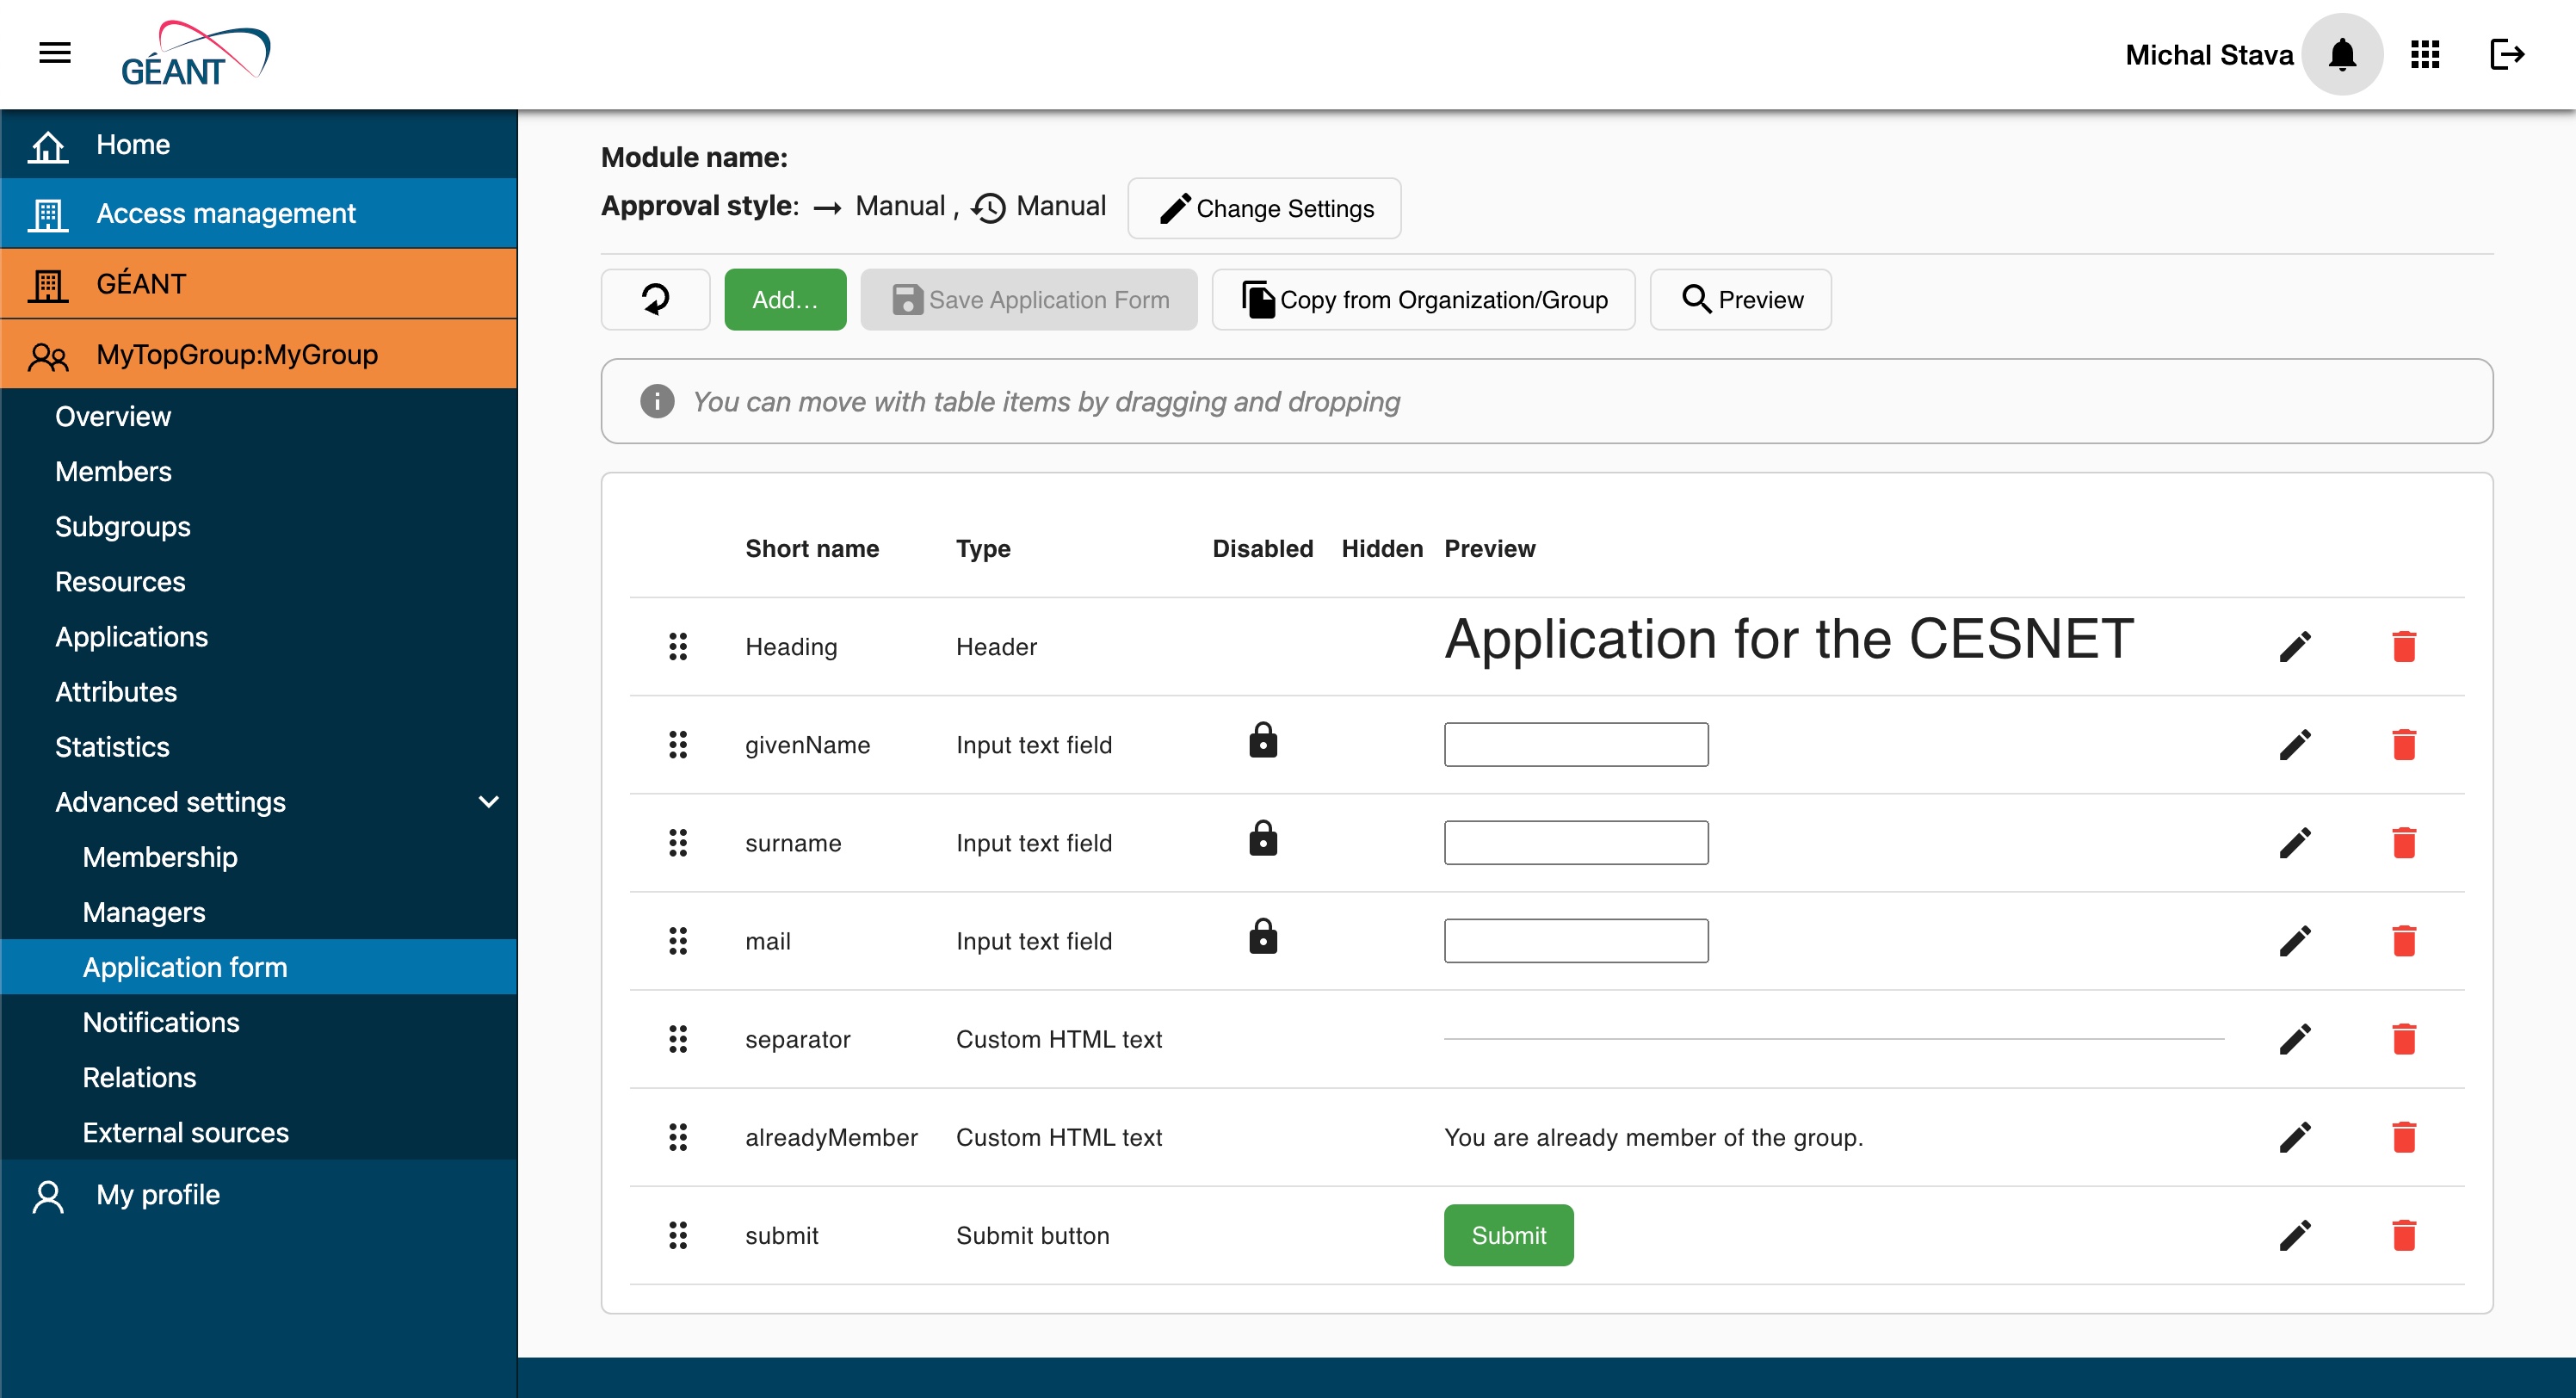Delete the Heading row
This screenshot has height=1398, width=2576.
point(2404,646)
